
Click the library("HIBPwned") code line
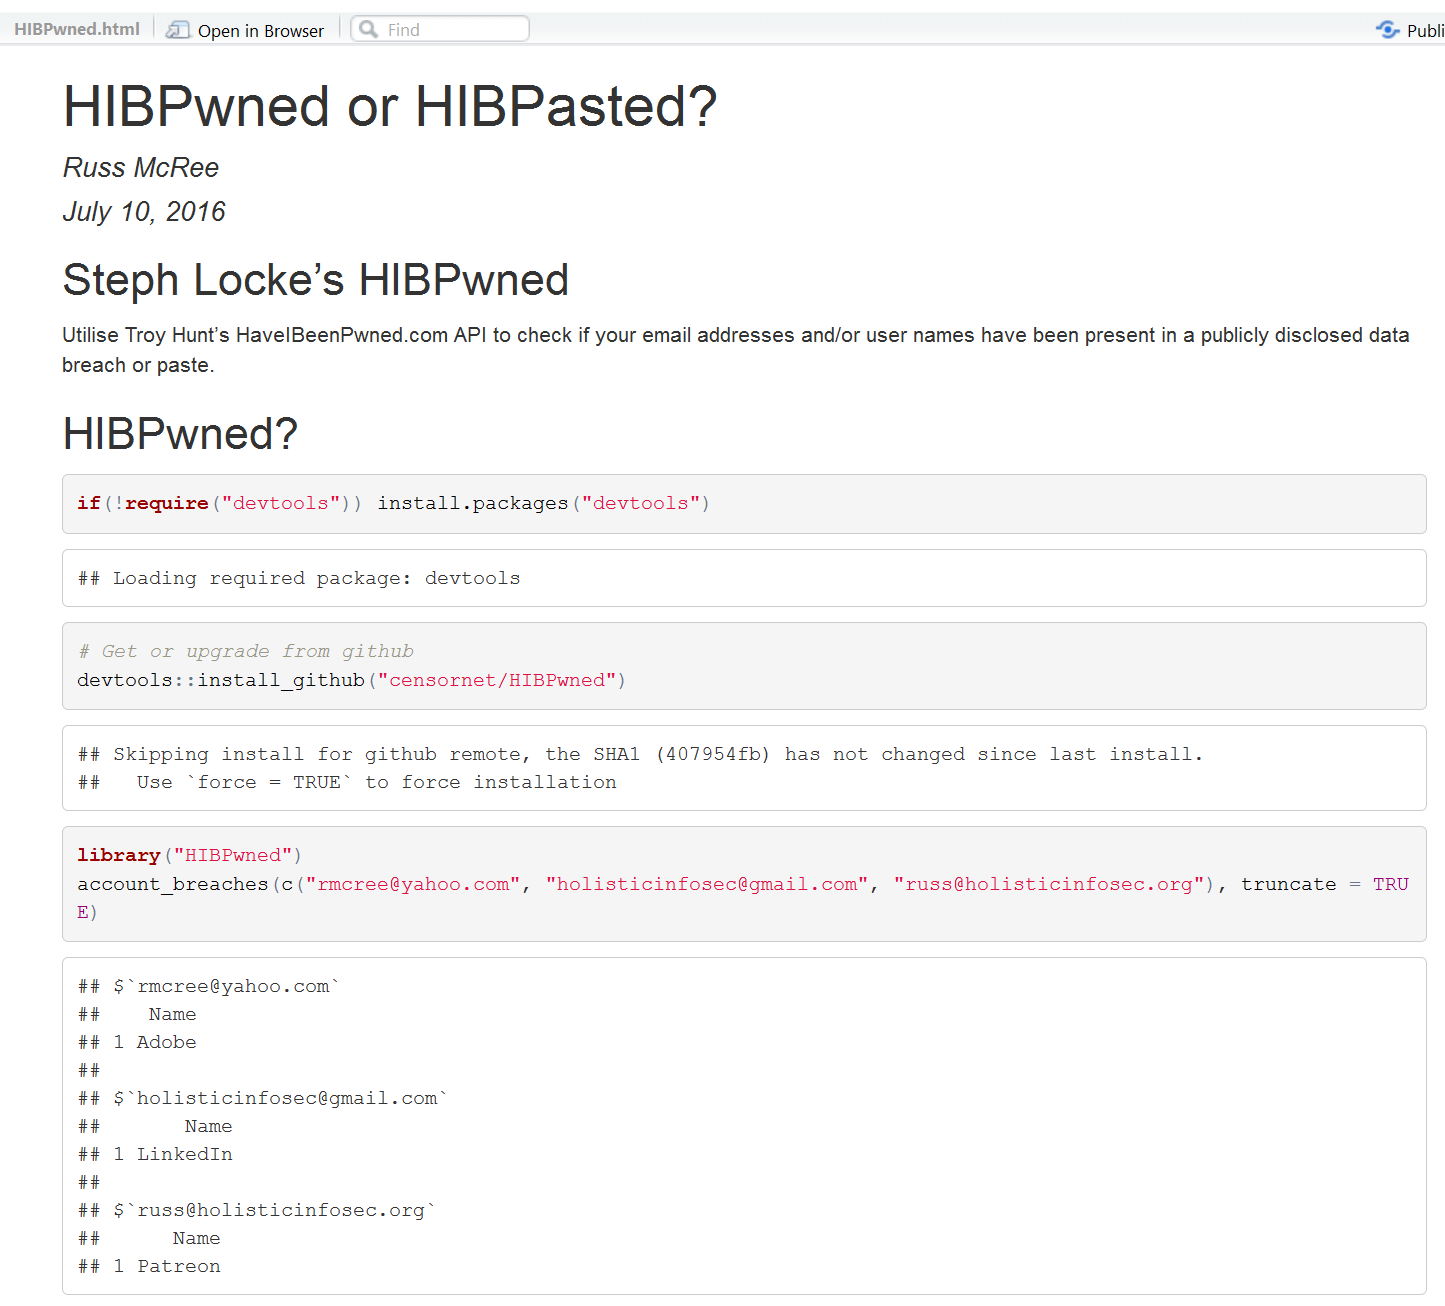click(189, 855)
